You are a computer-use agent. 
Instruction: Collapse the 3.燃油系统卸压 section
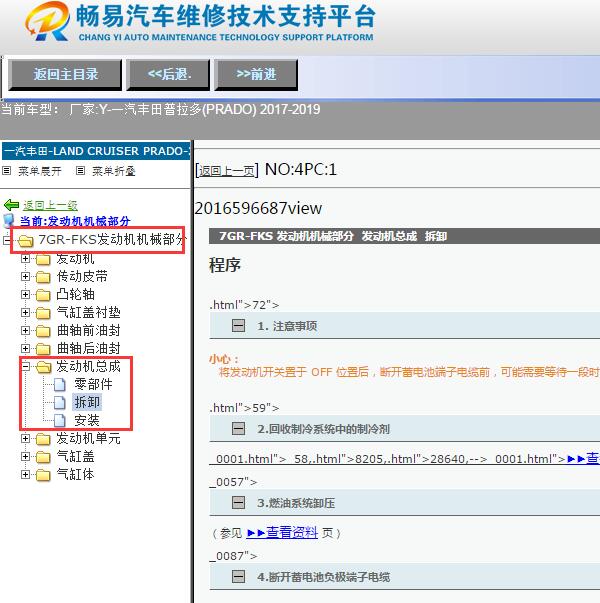[238, 503]
